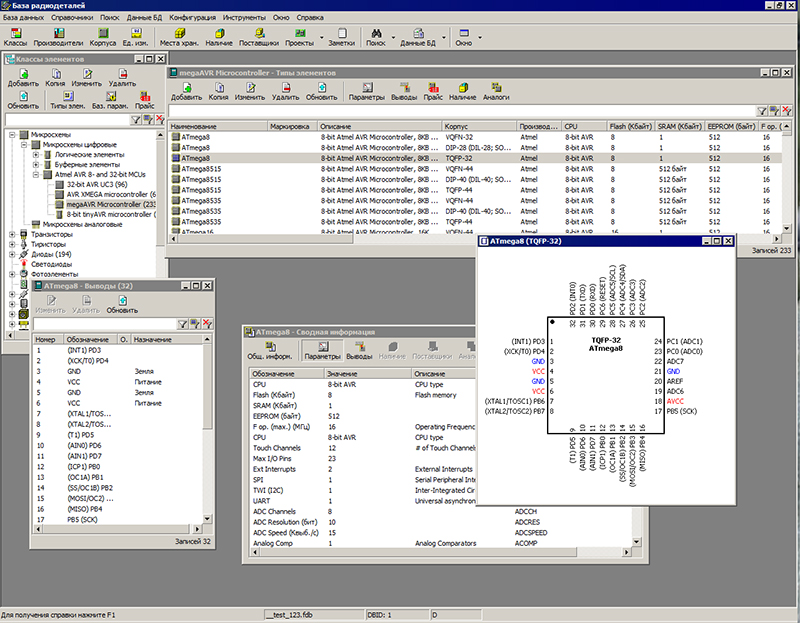Select Параметры tab in Сводная информация
The height and width of the screenshot is (623, 800).
click(322, 351)
